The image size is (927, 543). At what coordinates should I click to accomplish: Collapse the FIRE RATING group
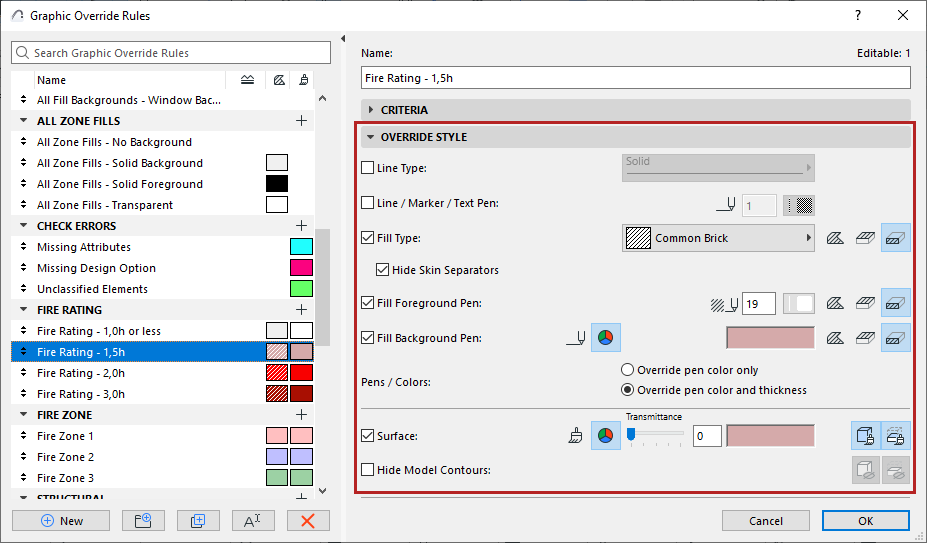coord(24,309)
